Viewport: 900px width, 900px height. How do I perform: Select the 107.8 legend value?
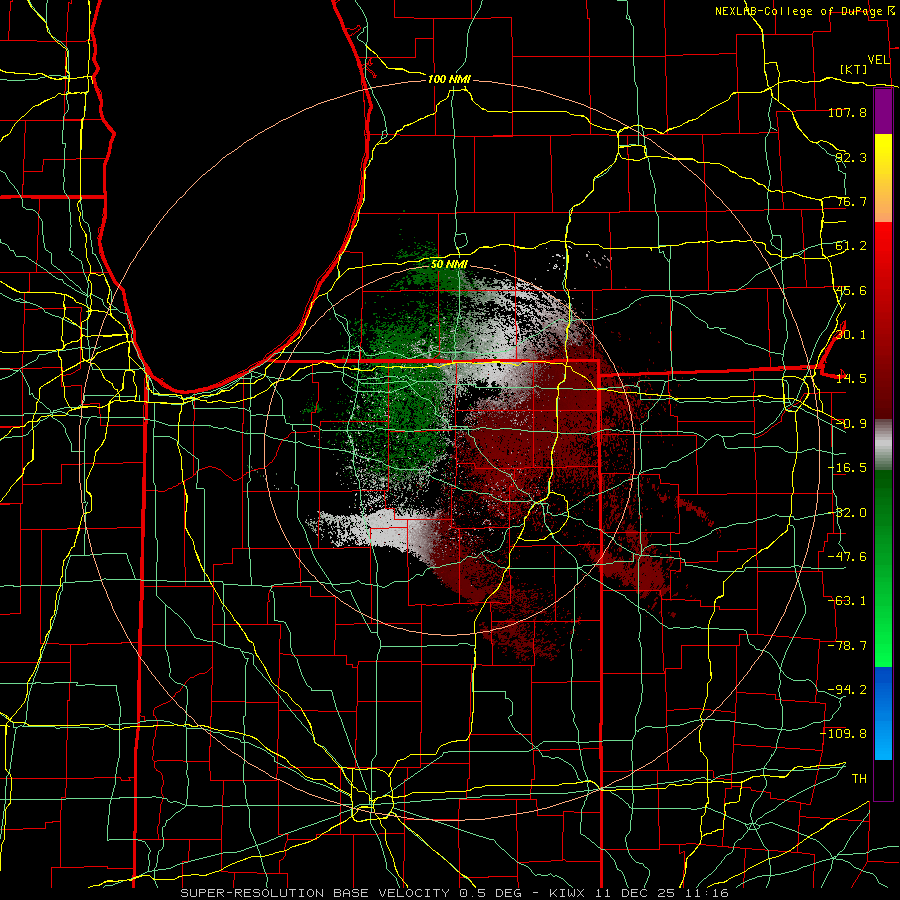[847, 112]
